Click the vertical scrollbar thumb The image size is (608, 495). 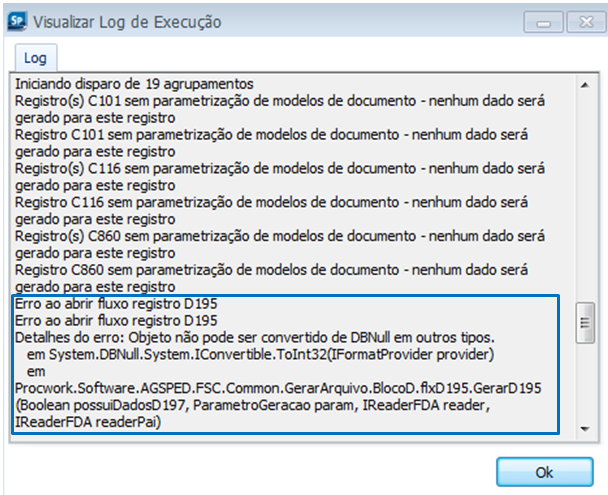coord(587,325)
